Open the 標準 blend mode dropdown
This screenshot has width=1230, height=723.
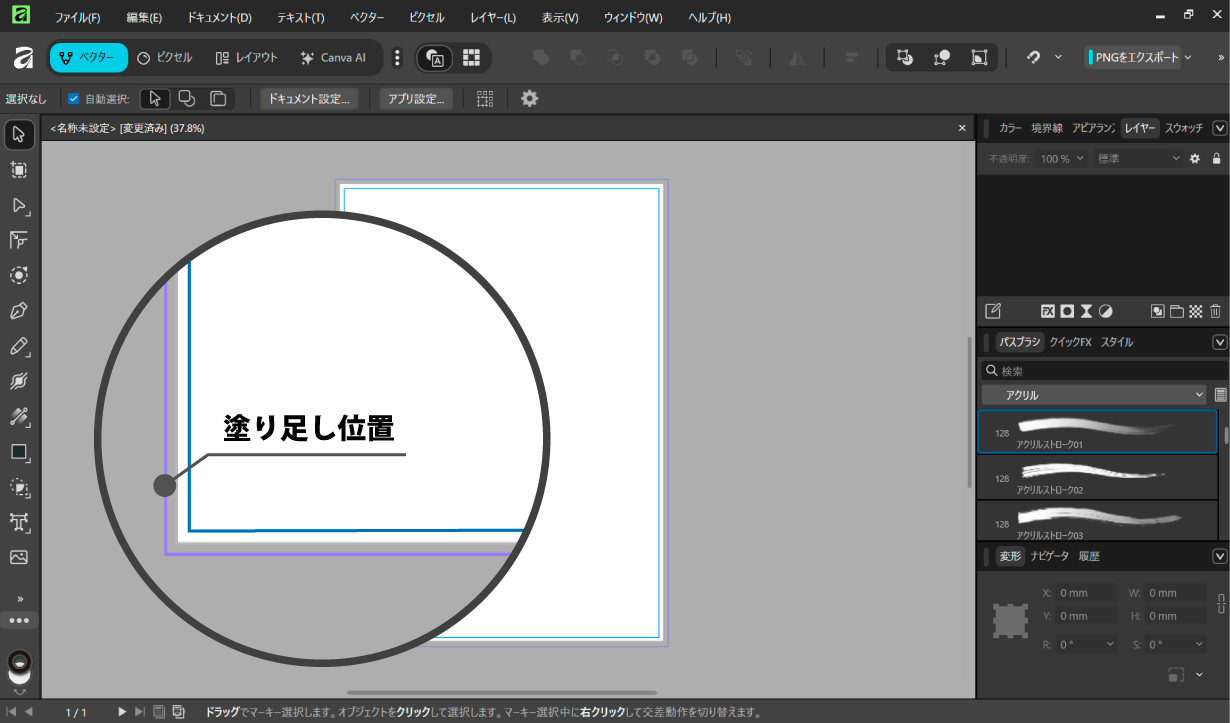pos(1138,159)
